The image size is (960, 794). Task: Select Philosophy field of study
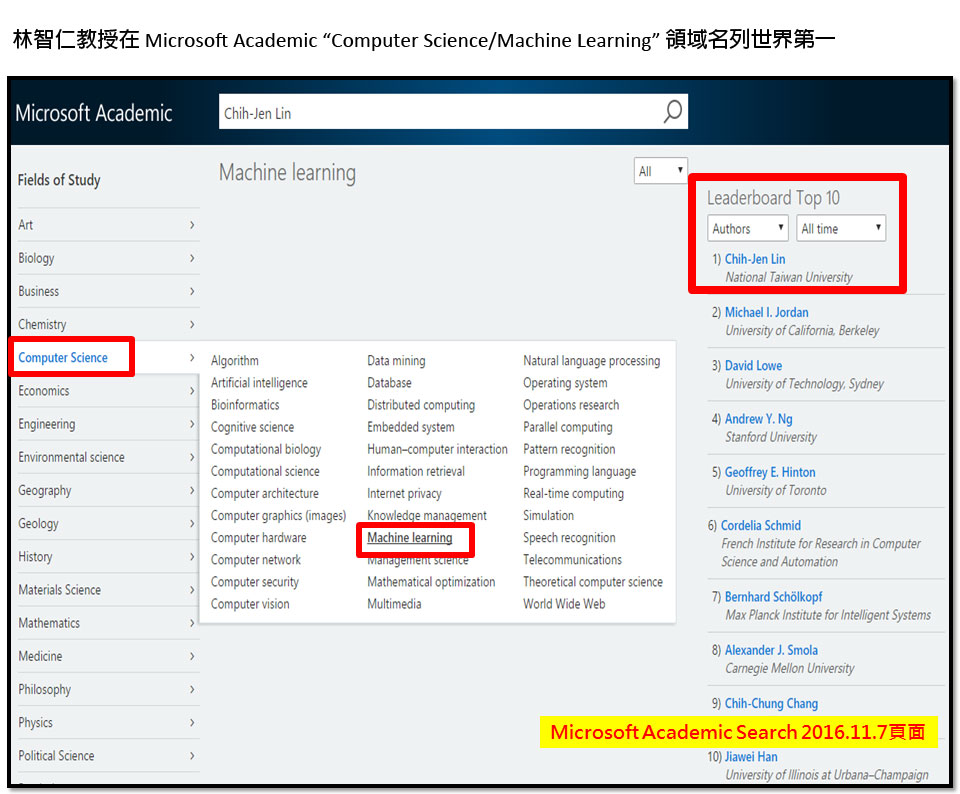45,689
